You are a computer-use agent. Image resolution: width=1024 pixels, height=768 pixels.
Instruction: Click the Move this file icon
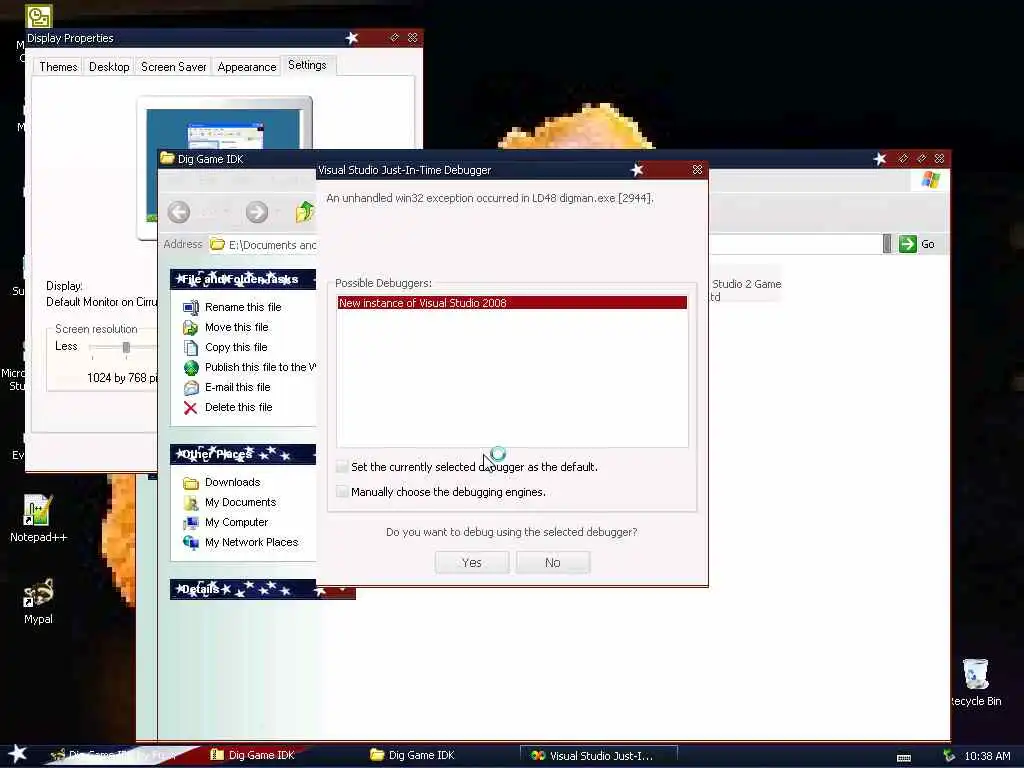click(x=191, y=328)
